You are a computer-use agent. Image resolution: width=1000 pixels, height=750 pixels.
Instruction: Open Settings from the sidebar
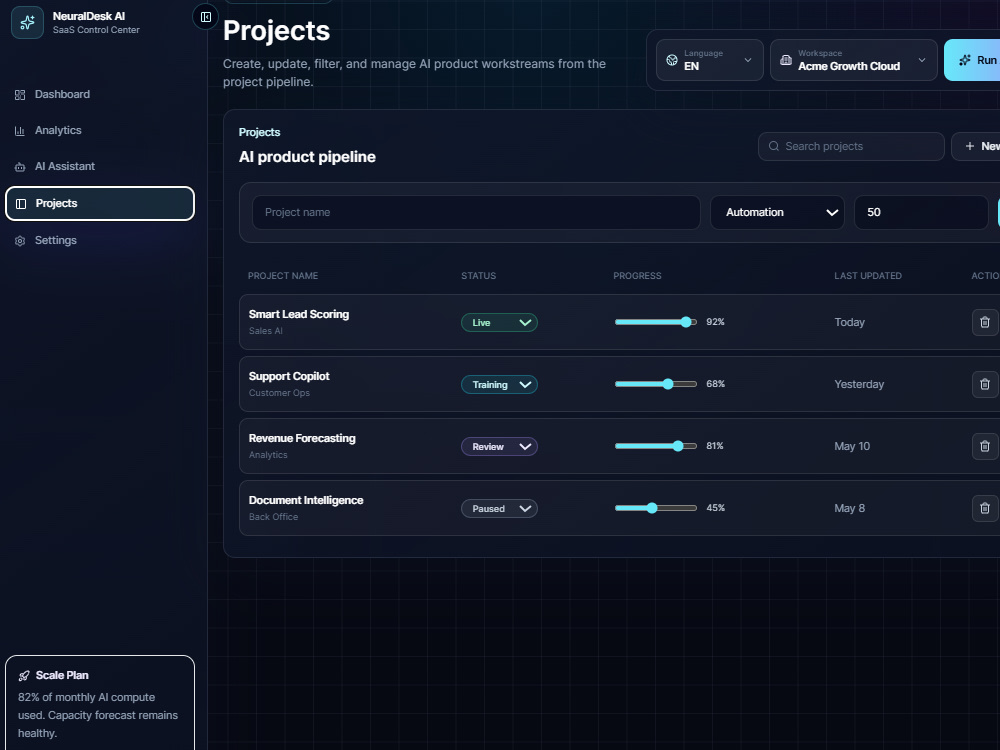(99, 241)
